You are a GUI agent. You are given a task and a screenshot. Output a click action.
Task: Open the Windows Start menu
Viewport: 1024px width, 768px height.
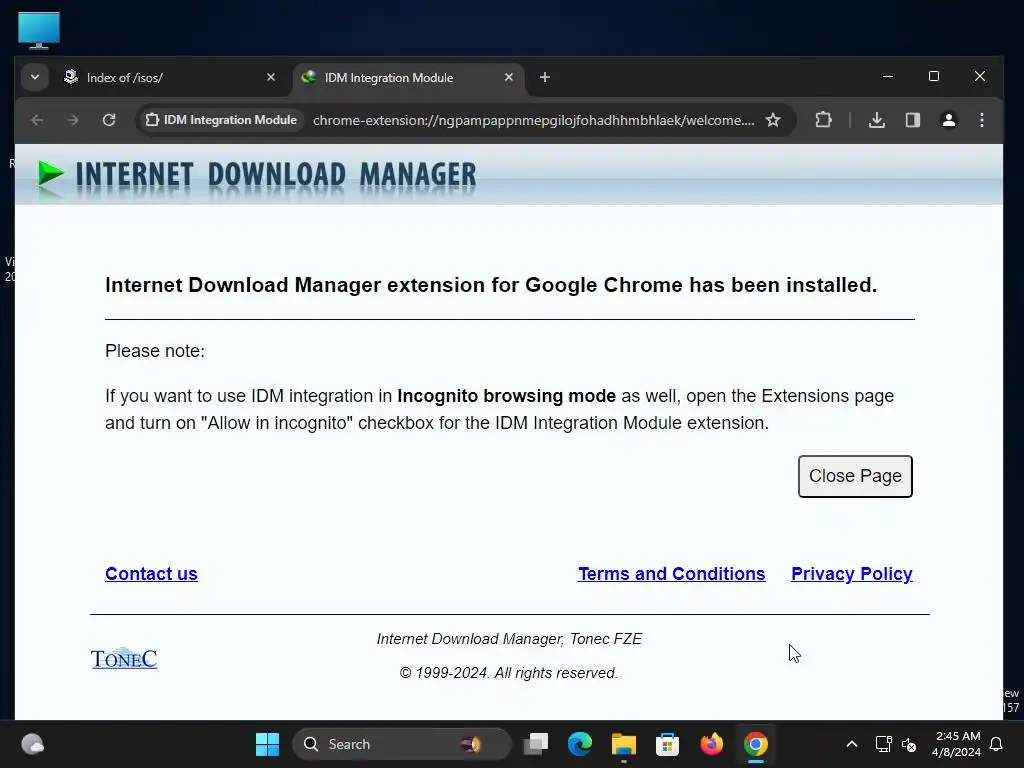click(267, 744)
